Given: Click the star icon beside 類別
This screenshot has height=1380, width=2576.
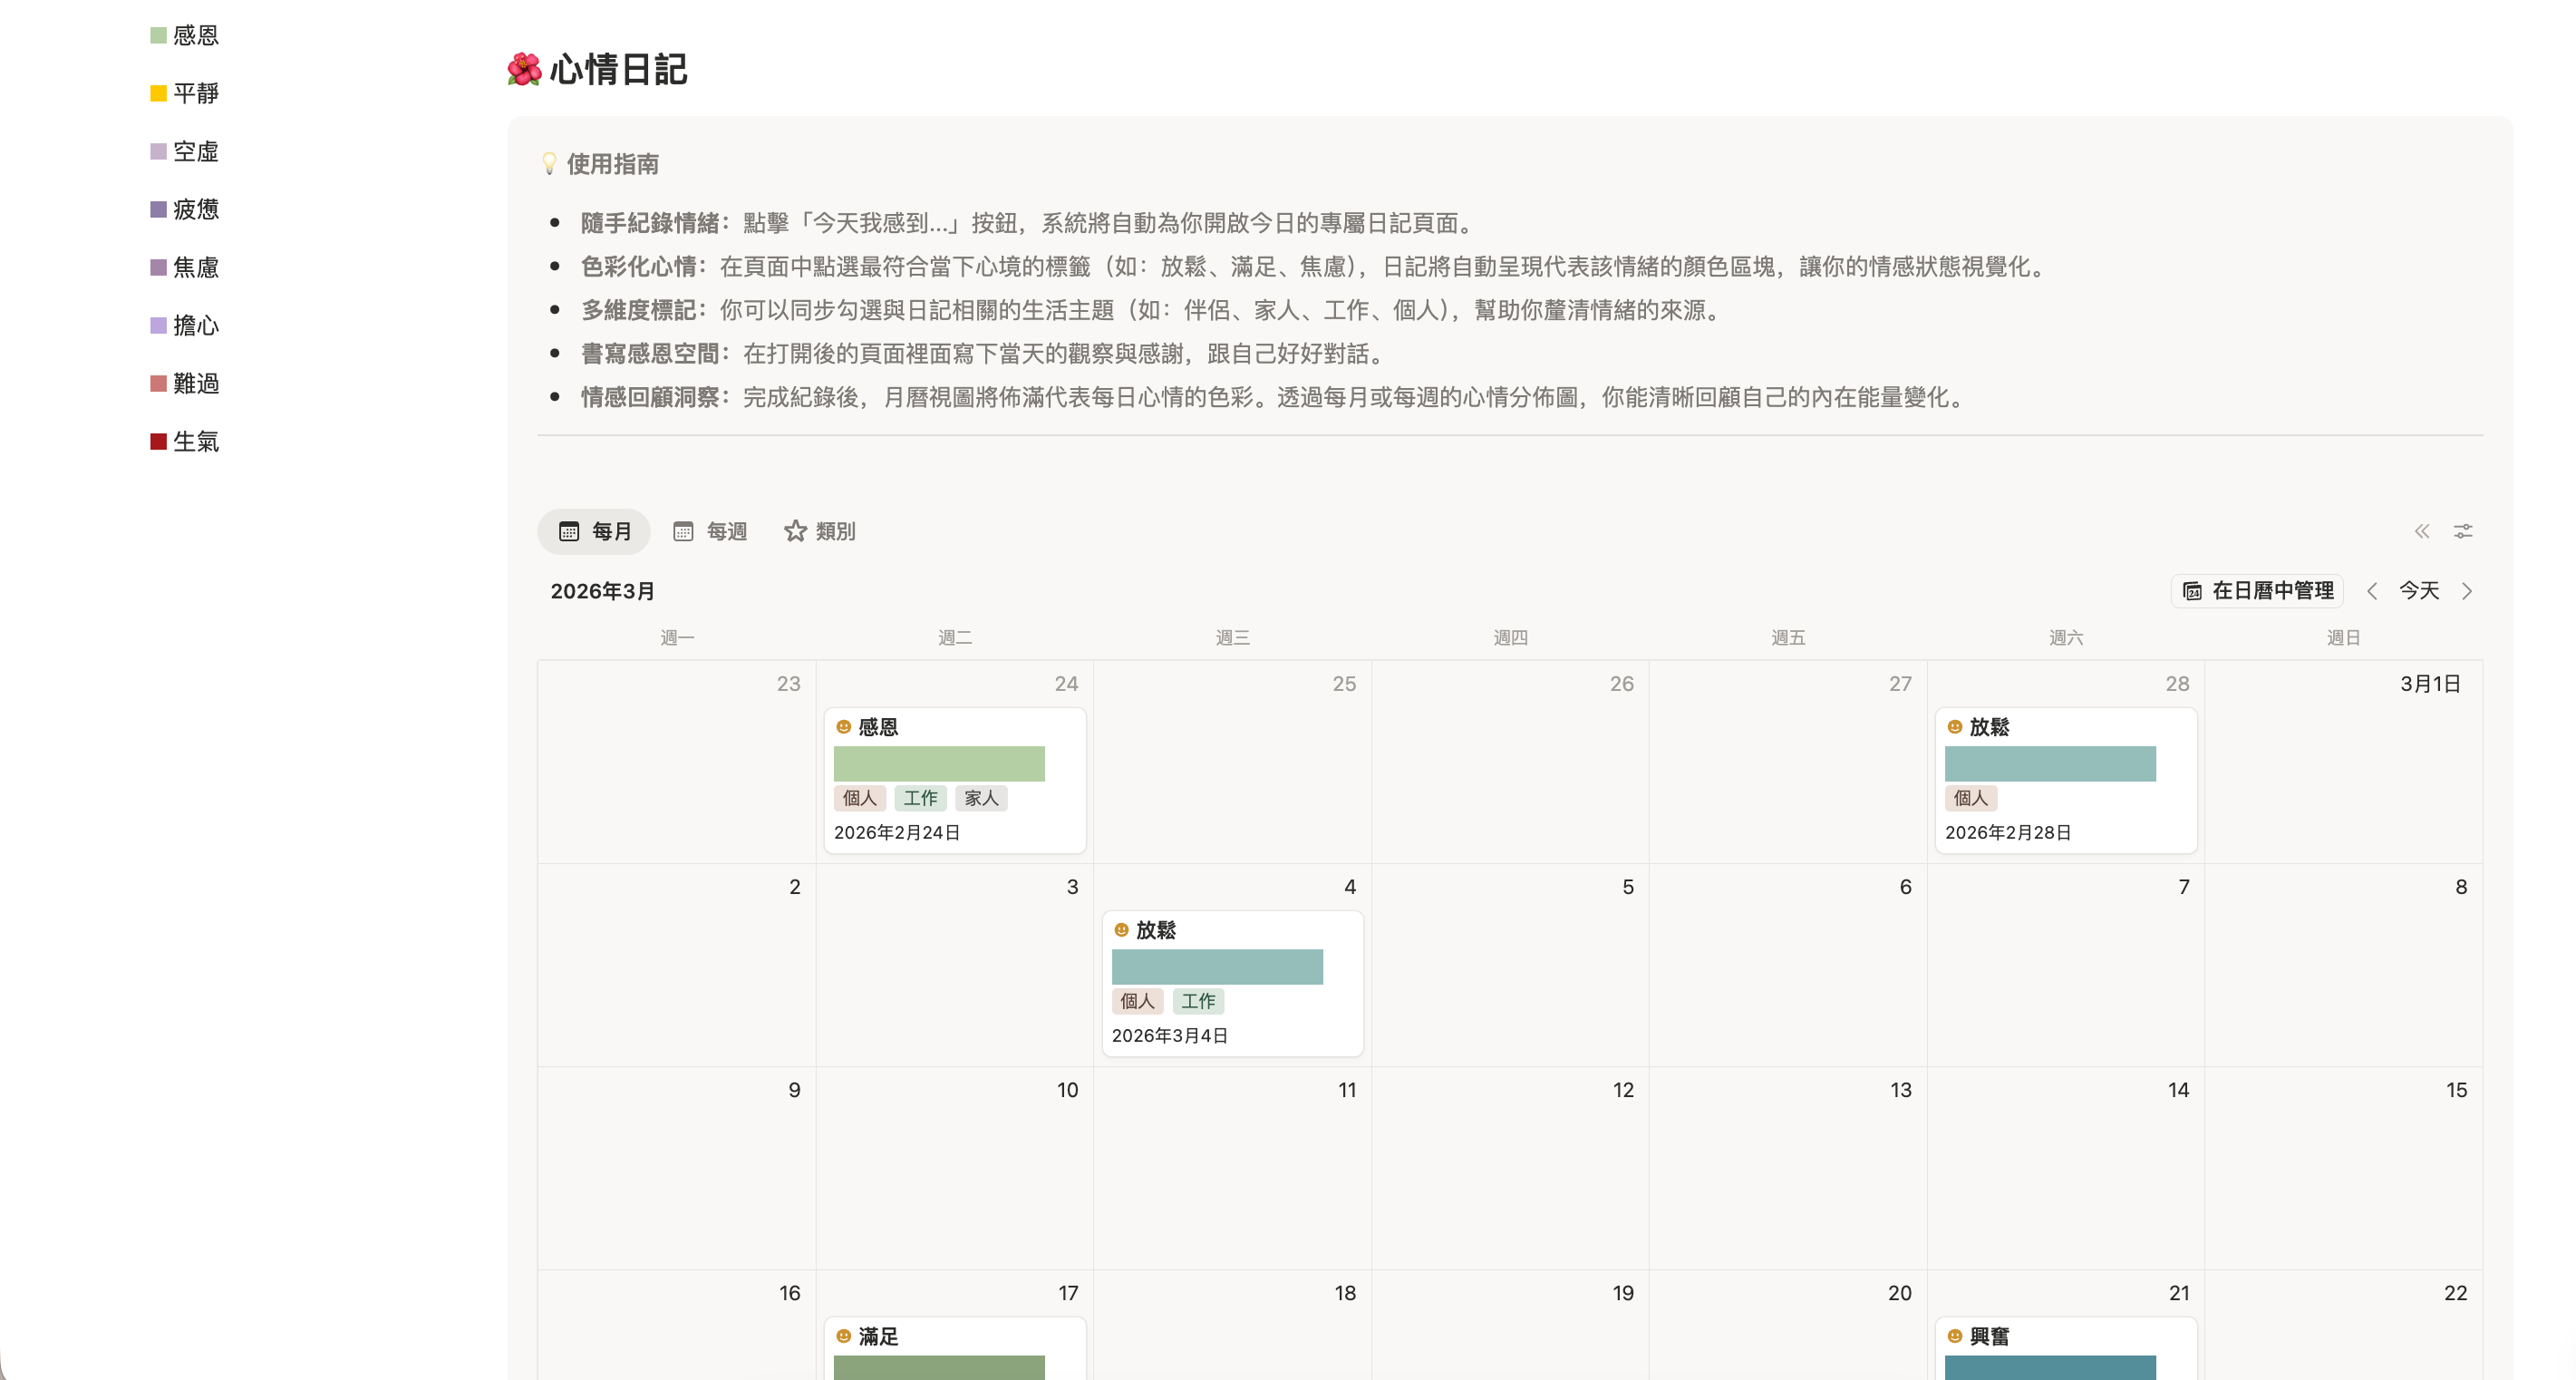Looking at the screenshot, I should click(795, 531).
